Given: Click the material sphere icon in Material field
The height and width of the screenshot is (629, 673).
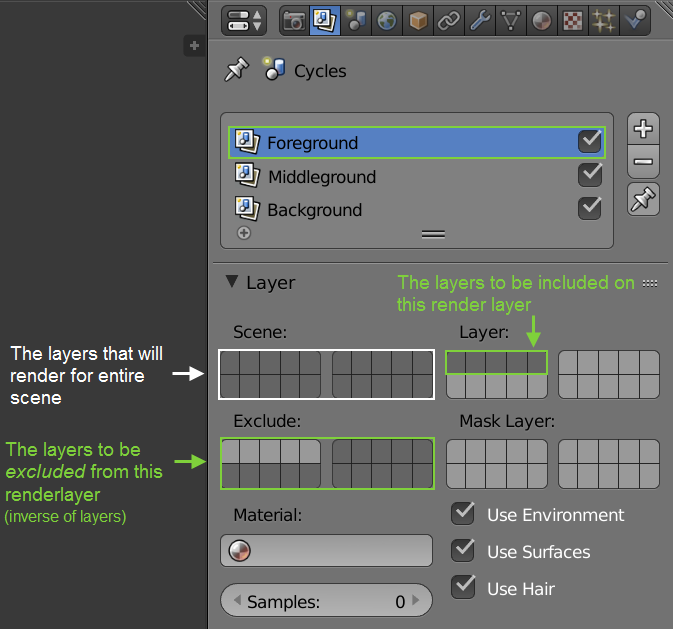Looking at the screenshot, I should coord(239,550).
